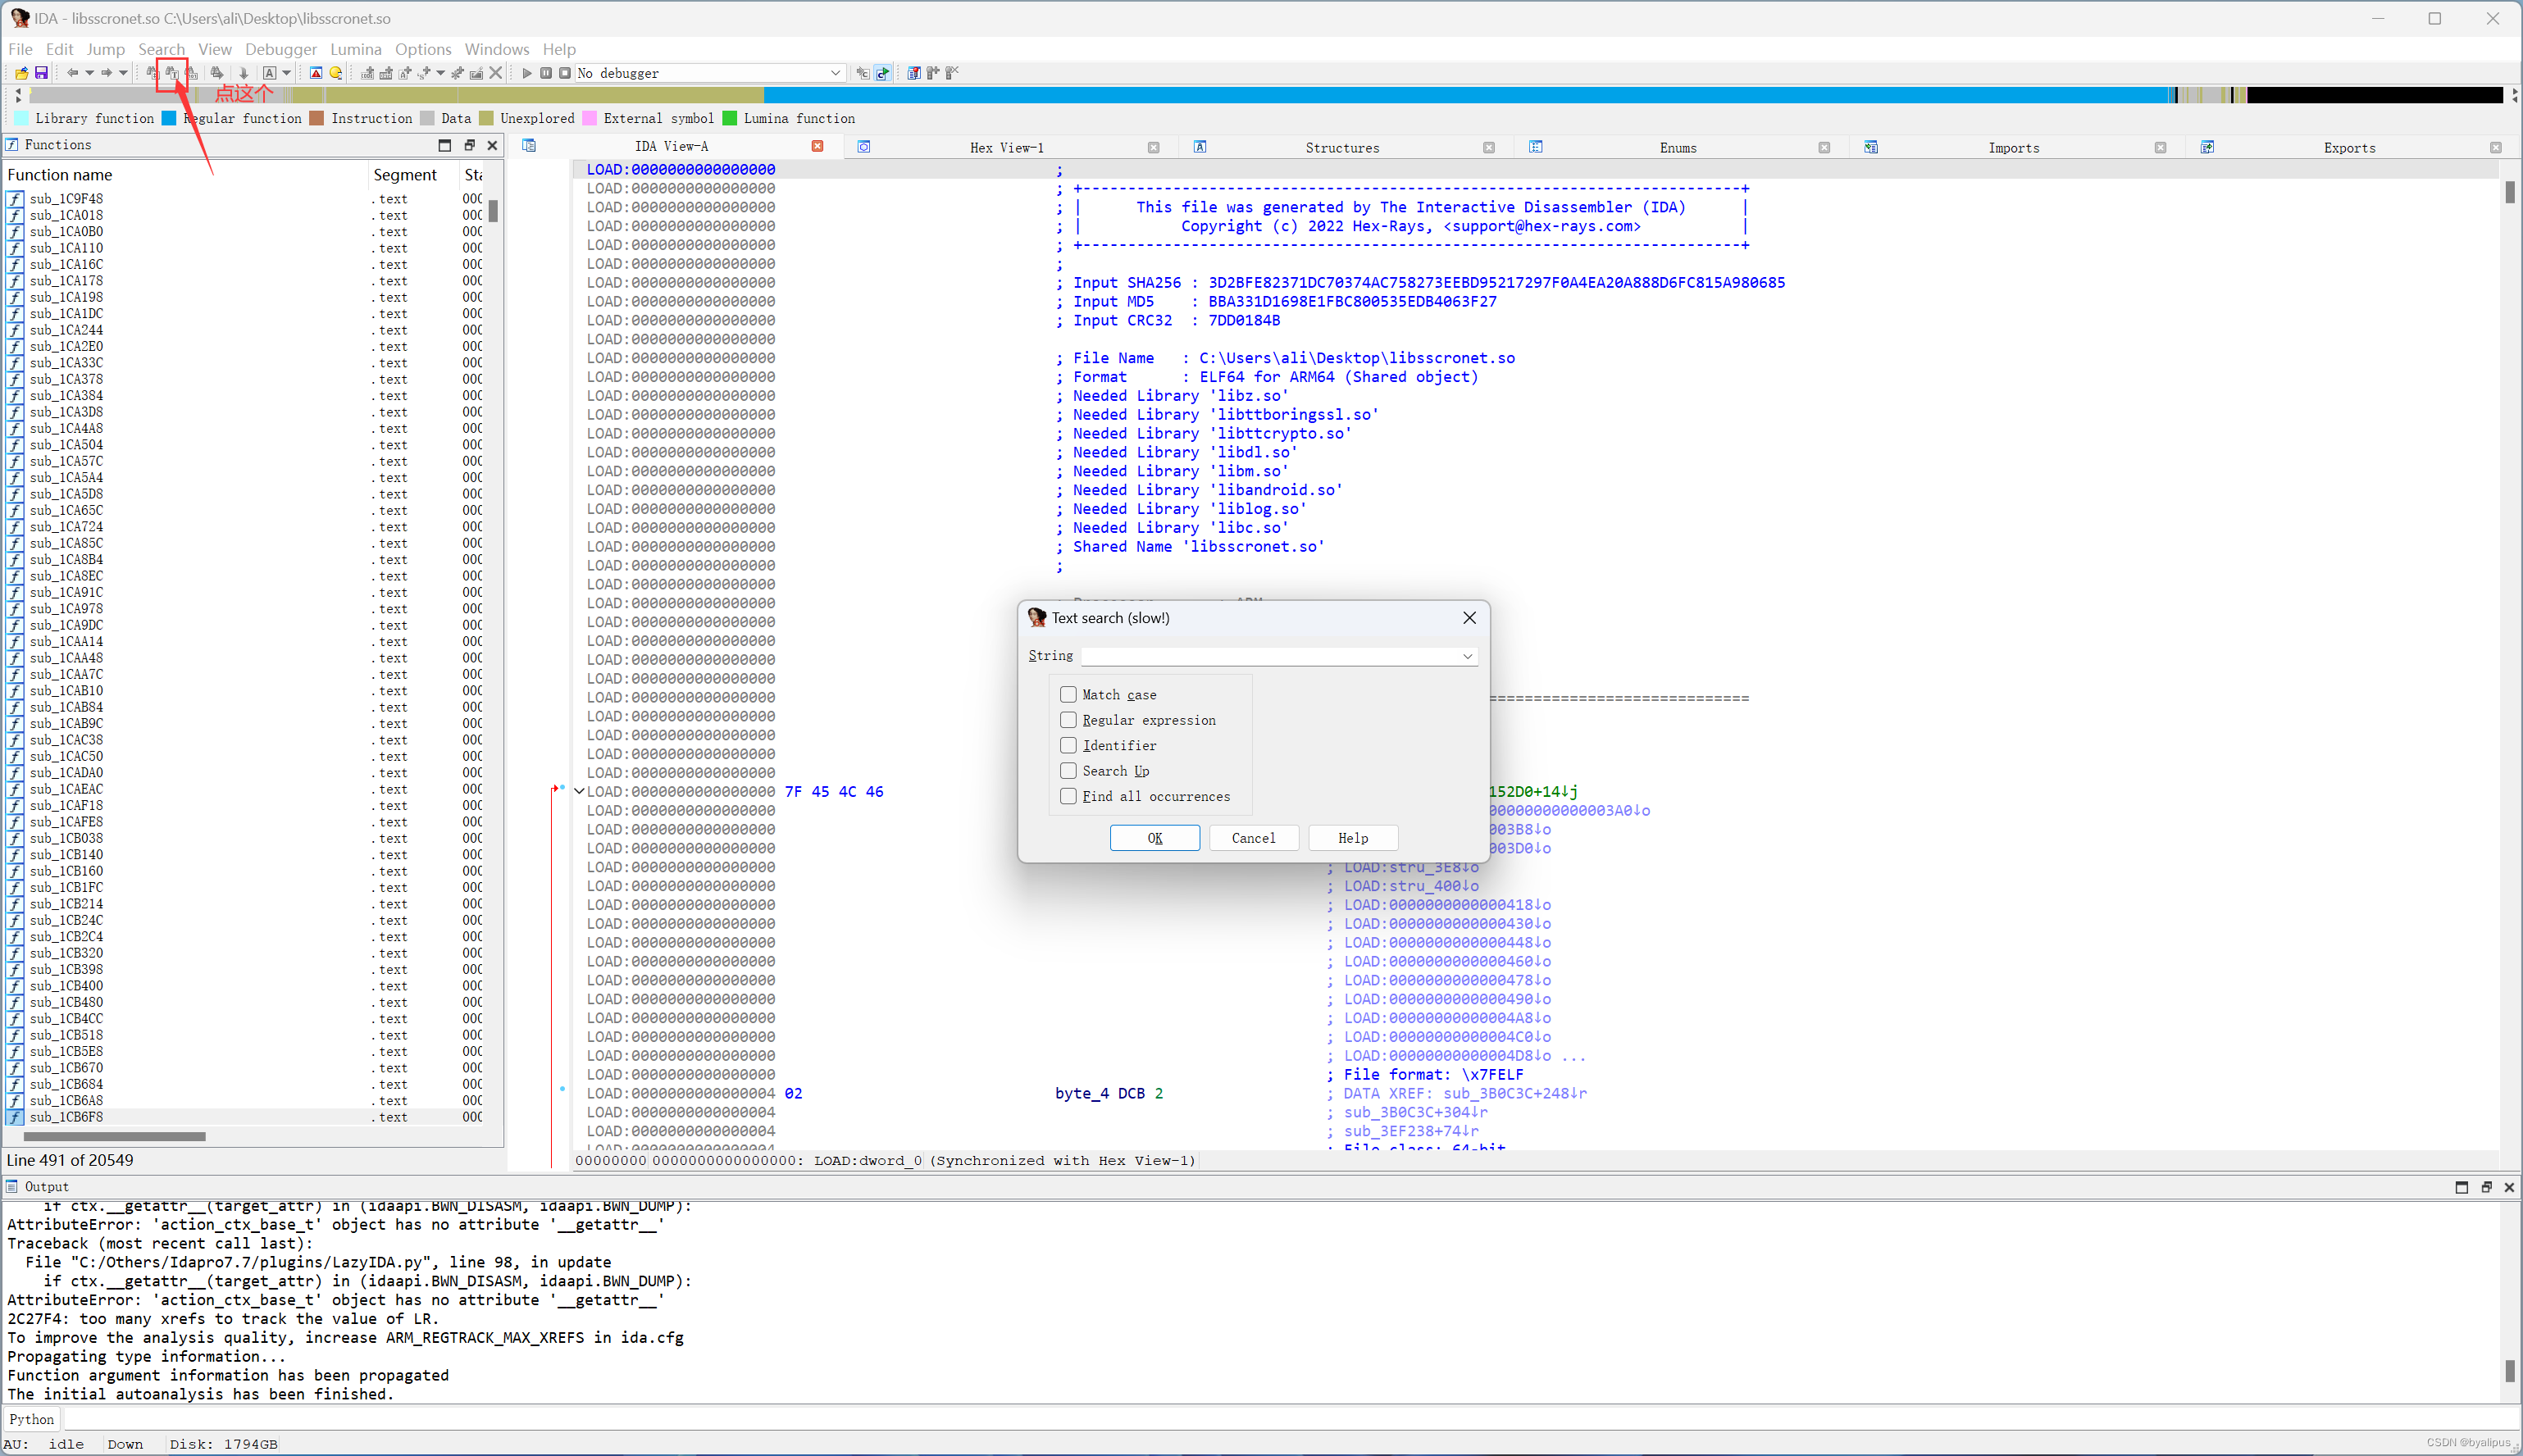Image resolution: width=2523 pixels, height=1456 pixels.
Task: Tick Find all occurrences checkbox
Action: tap(1068, 796)
